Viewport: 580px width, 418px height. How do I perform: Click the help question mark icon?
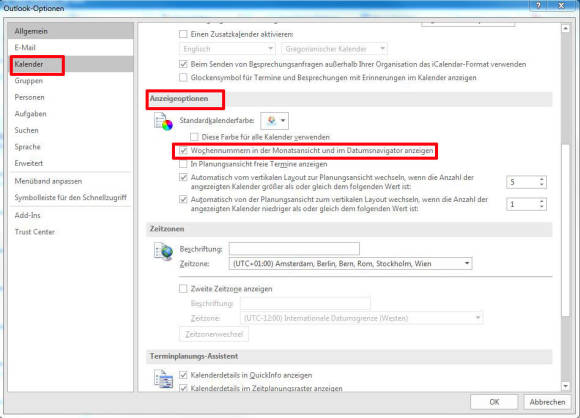(538, 5)
